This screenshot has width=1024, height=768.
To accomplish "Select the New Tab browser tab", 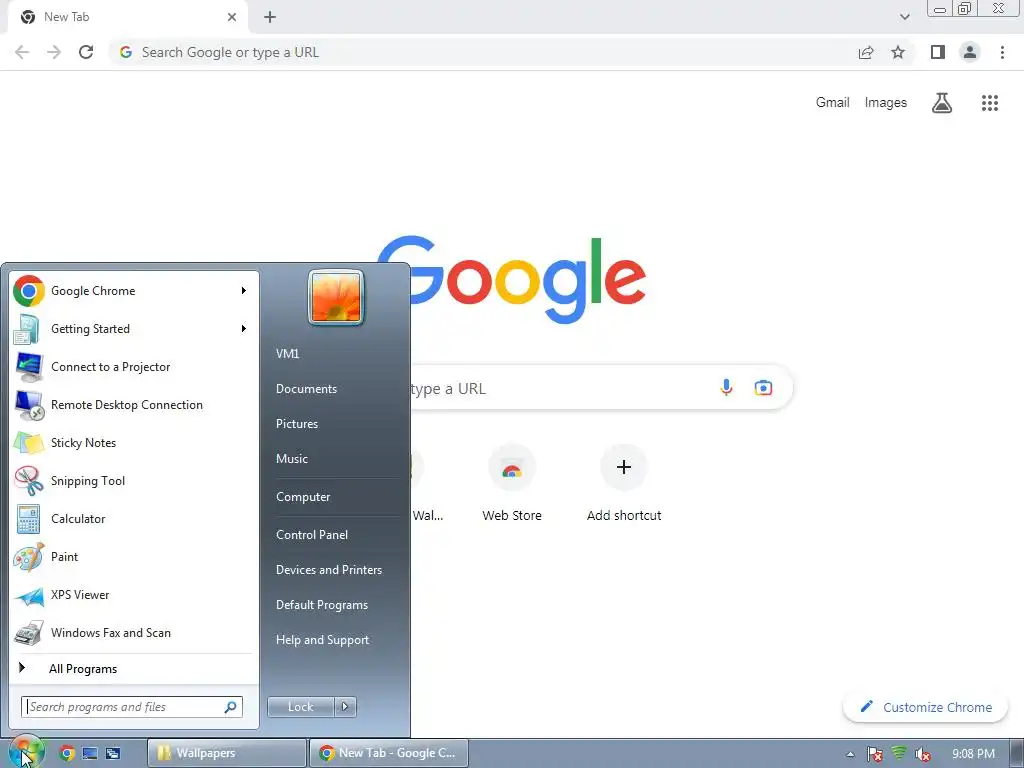I will pos(128,17).
